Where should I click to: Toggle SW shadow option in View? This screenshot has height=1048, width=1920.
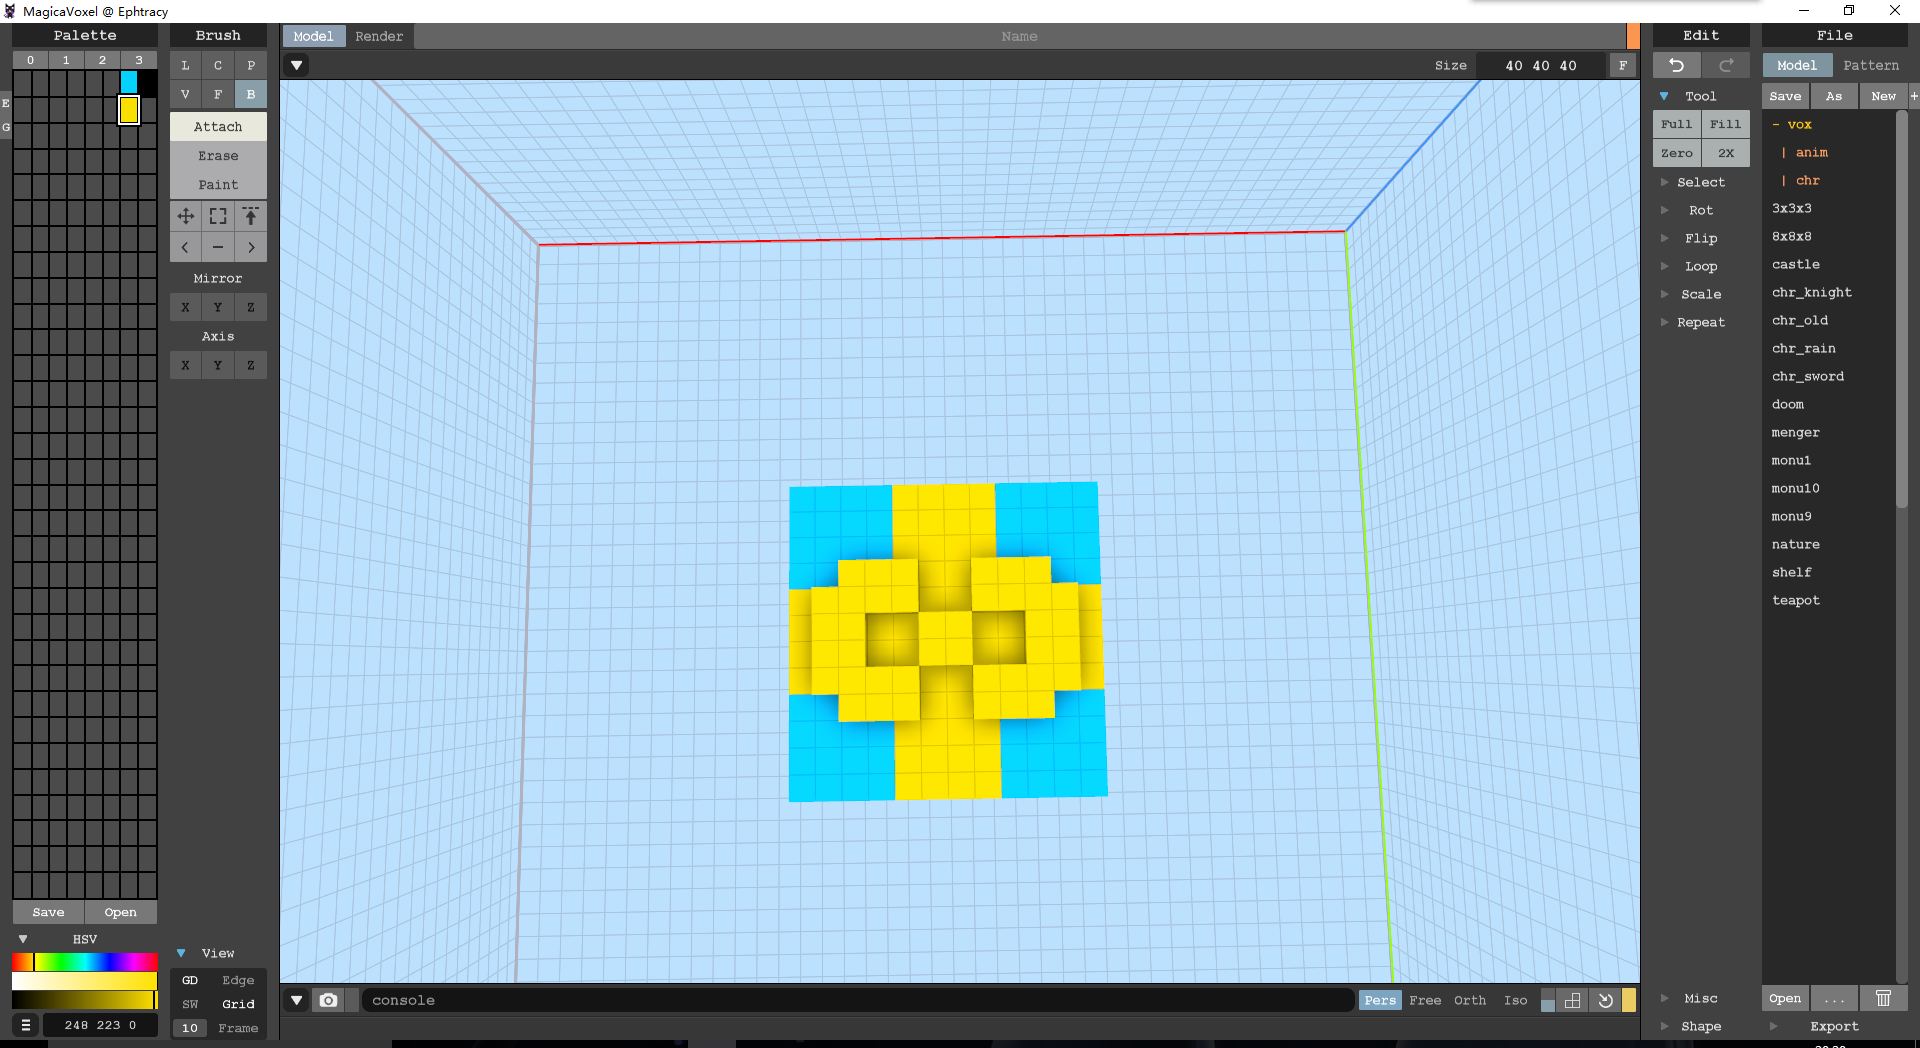tap(190, 1004)
